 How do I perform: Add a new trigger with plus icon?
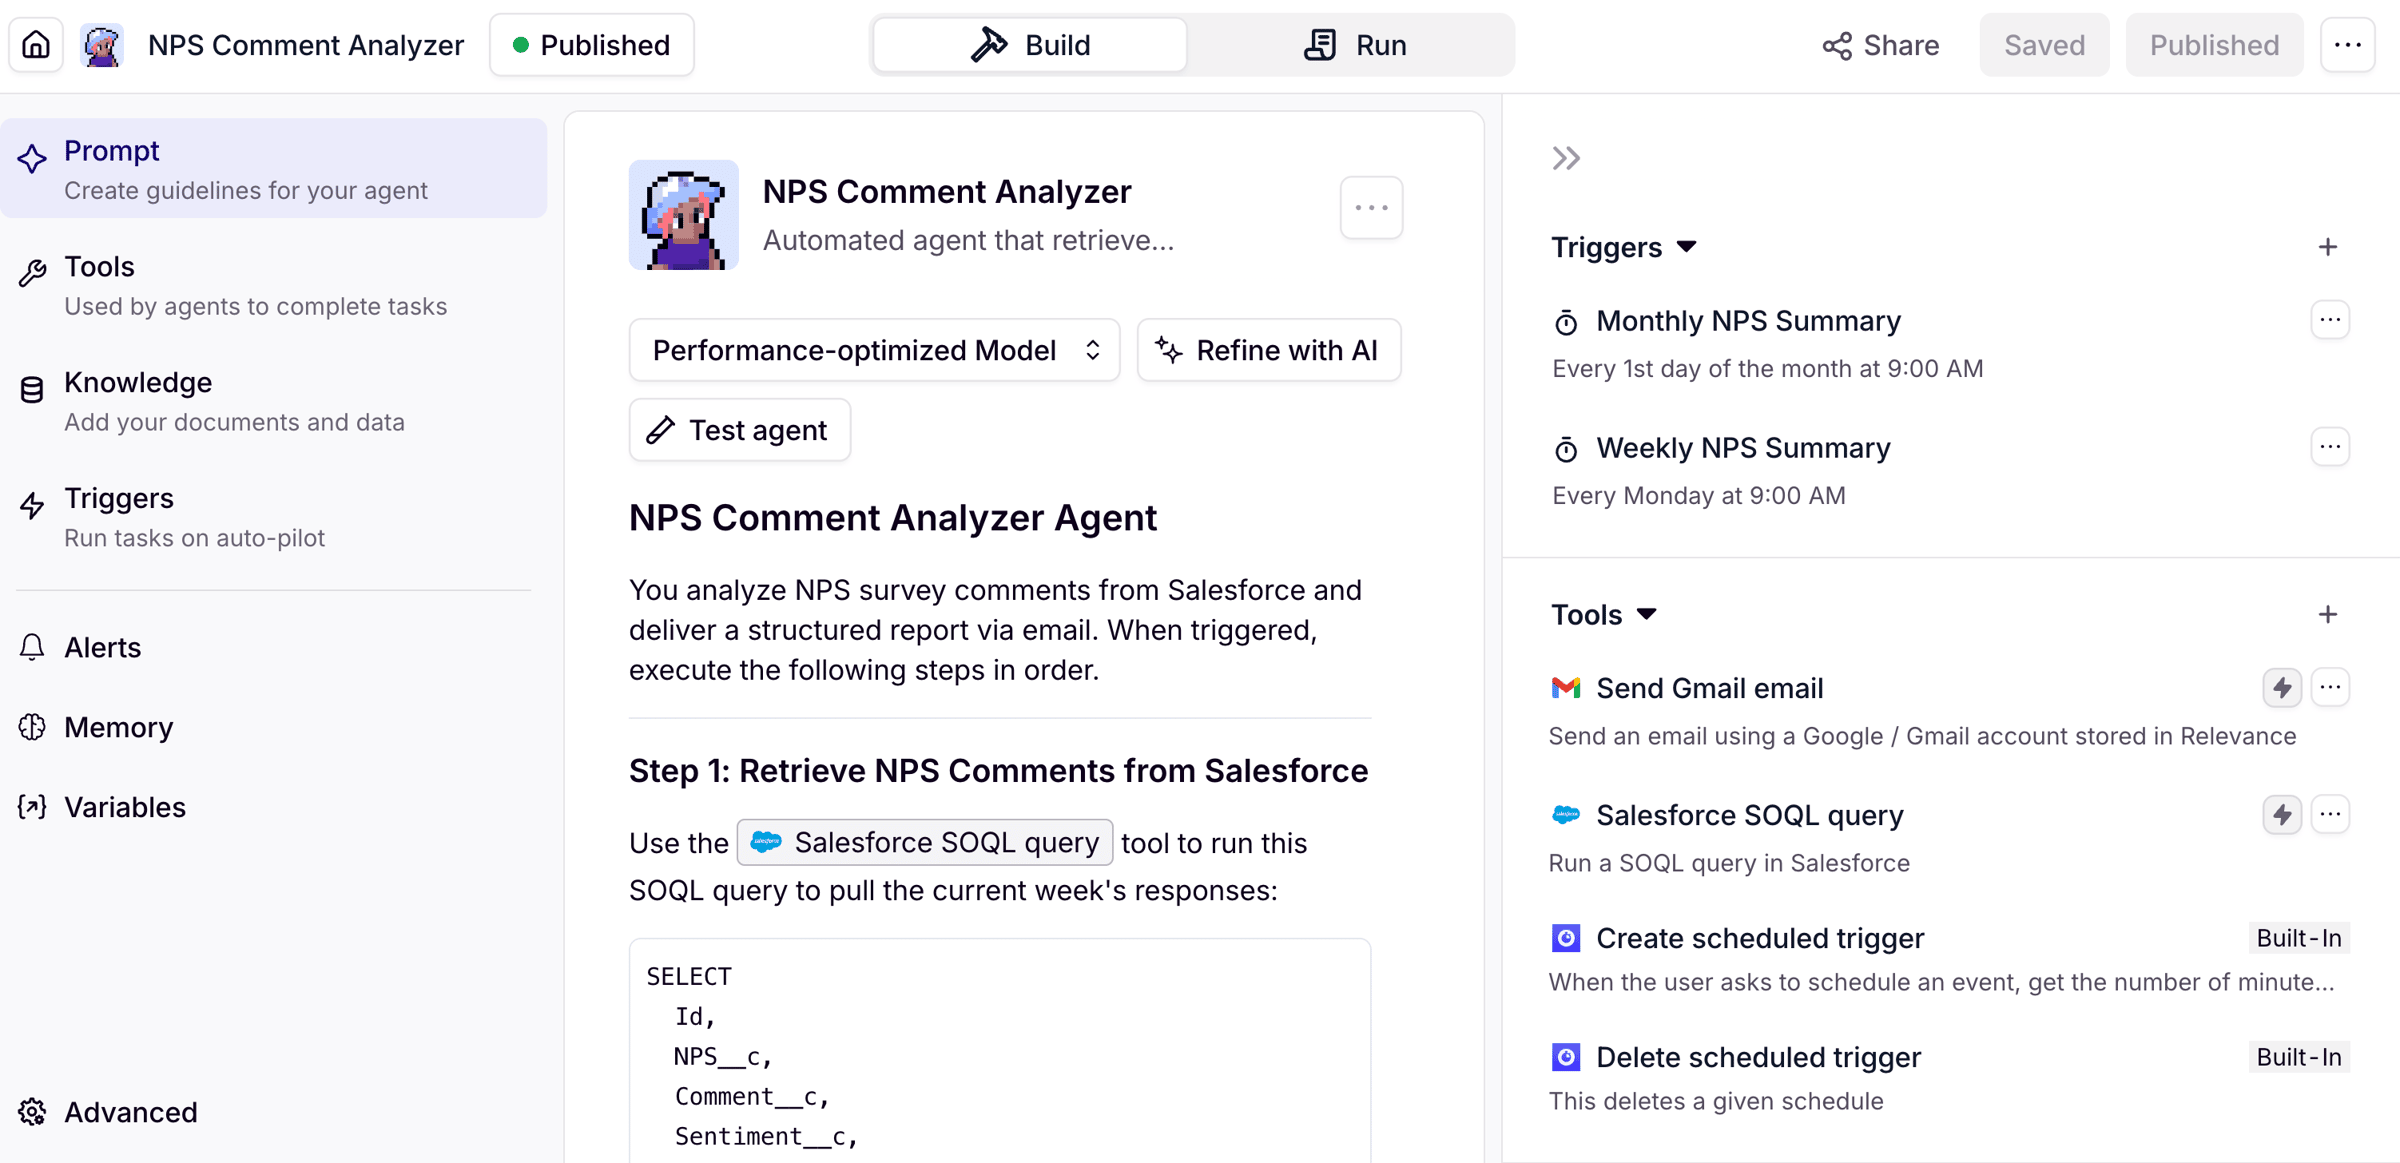[2328, 247]
